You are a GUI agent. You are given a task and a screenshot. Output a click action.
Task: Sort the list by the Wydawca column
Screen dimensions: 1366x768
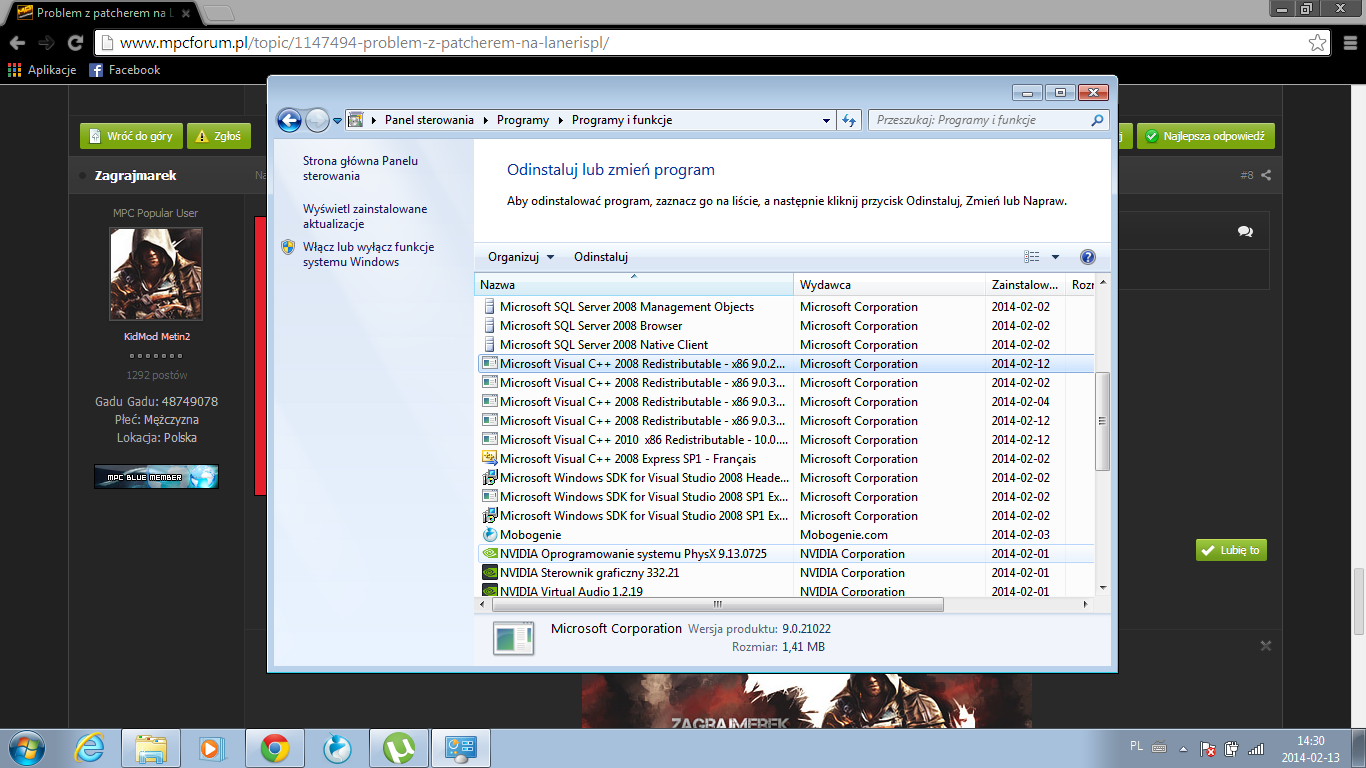pos(890,285)
